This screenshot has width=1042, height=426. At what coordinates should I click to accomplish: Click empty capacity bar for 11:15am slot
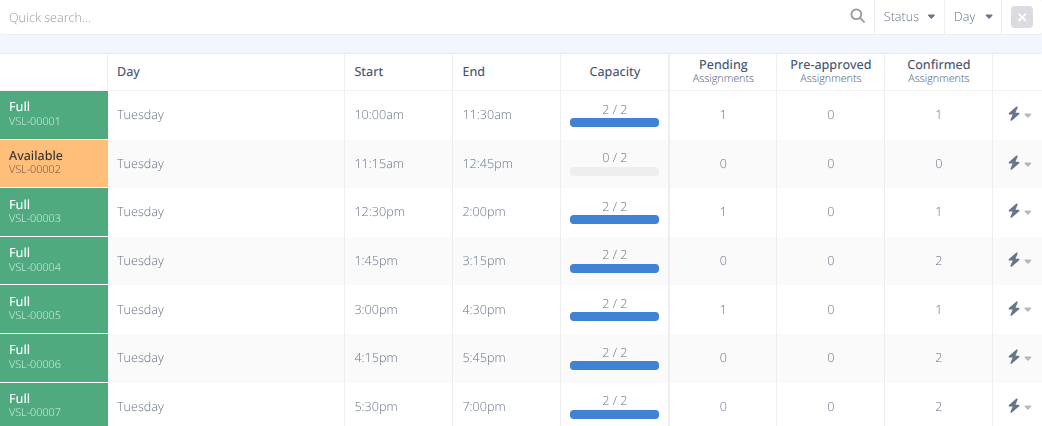coord(614,171)
